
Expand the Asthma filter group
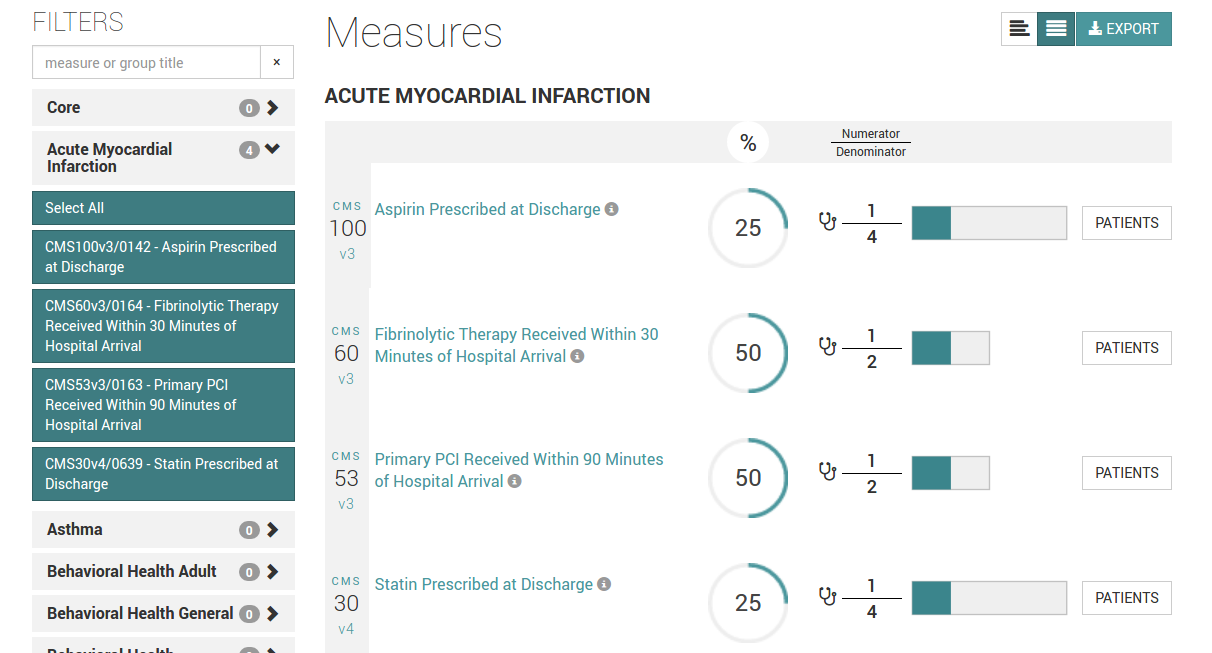(x=163, y=530)
